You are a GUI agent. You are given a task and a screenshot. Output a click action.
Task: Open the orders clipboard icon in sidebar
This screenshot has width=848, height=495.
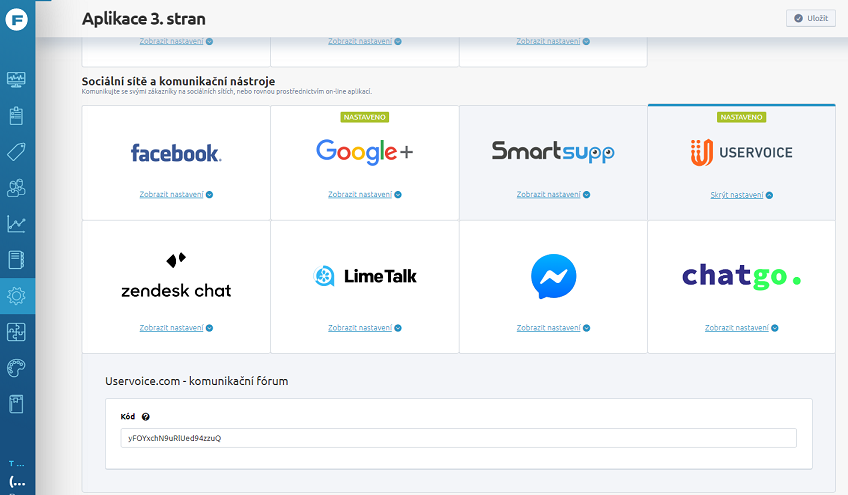click(16, 115)
